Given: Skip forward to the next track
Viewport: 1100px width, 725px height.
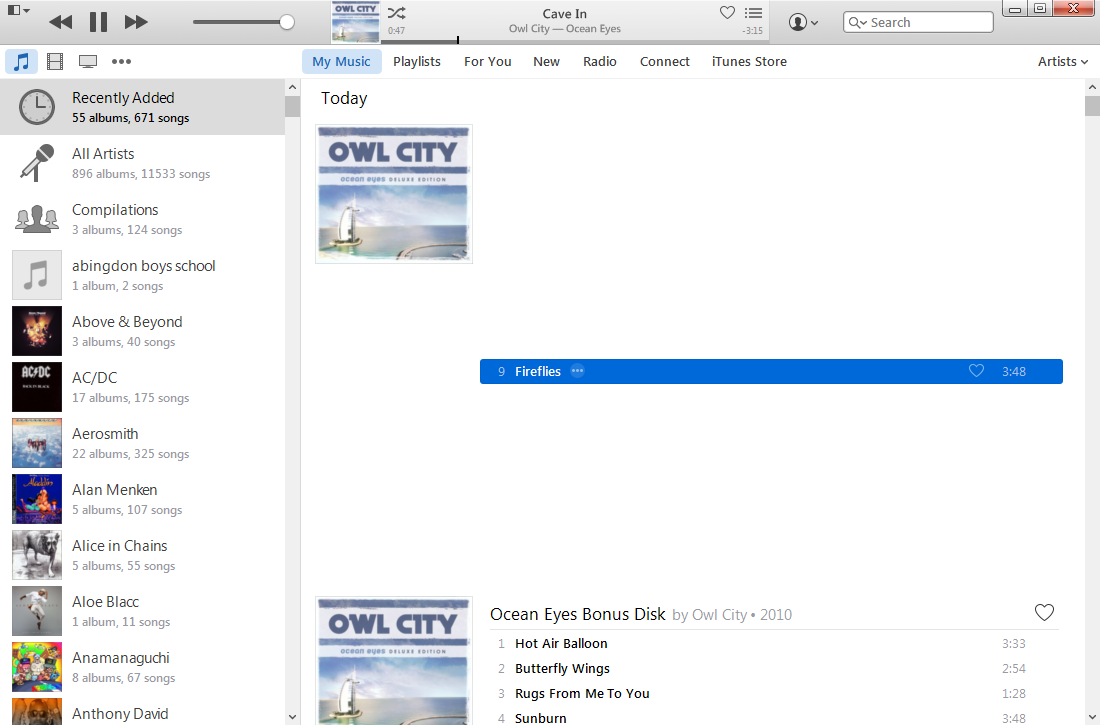Looking at the screenshot, I should pos(136,22).
